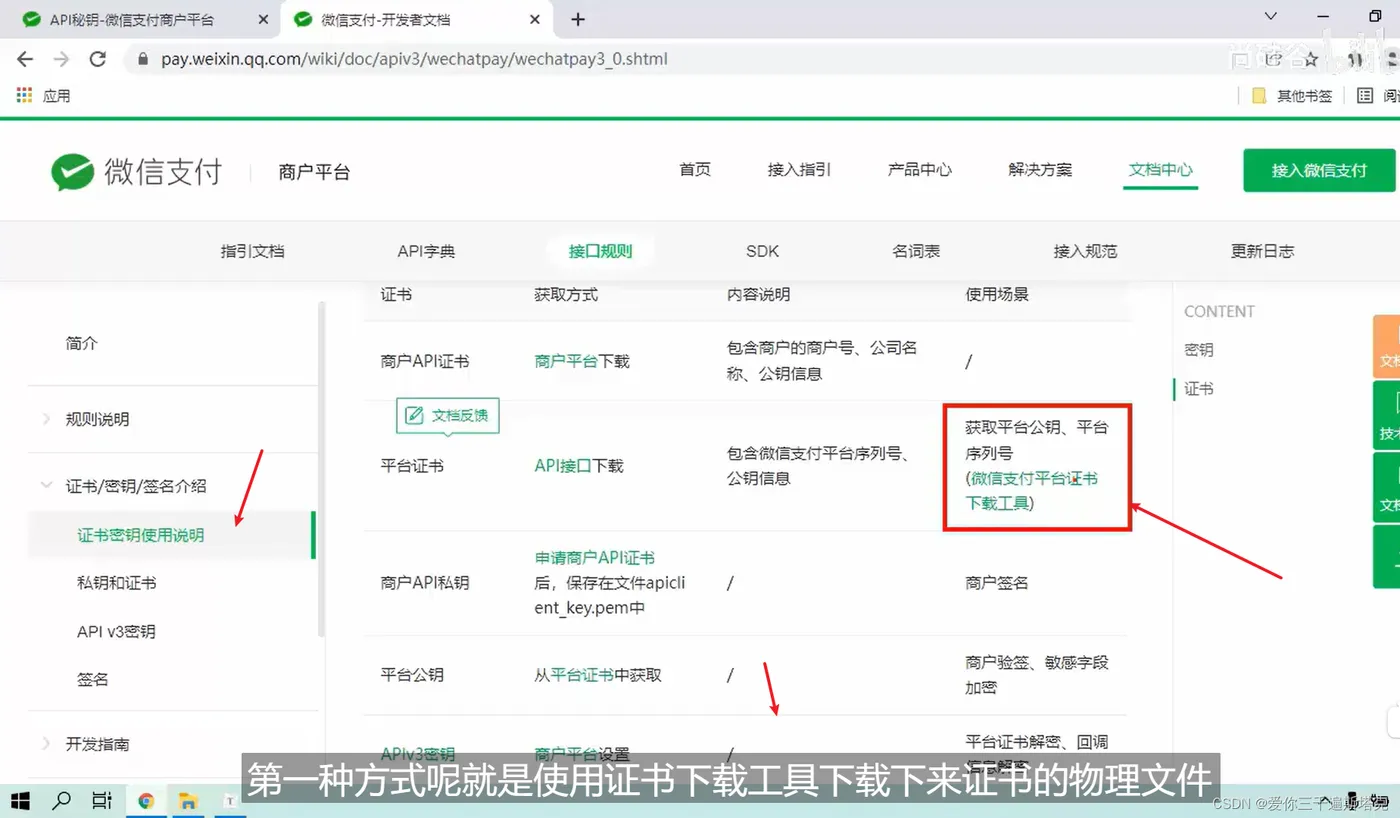Open Task View on the taskbar

click(102, 801)
